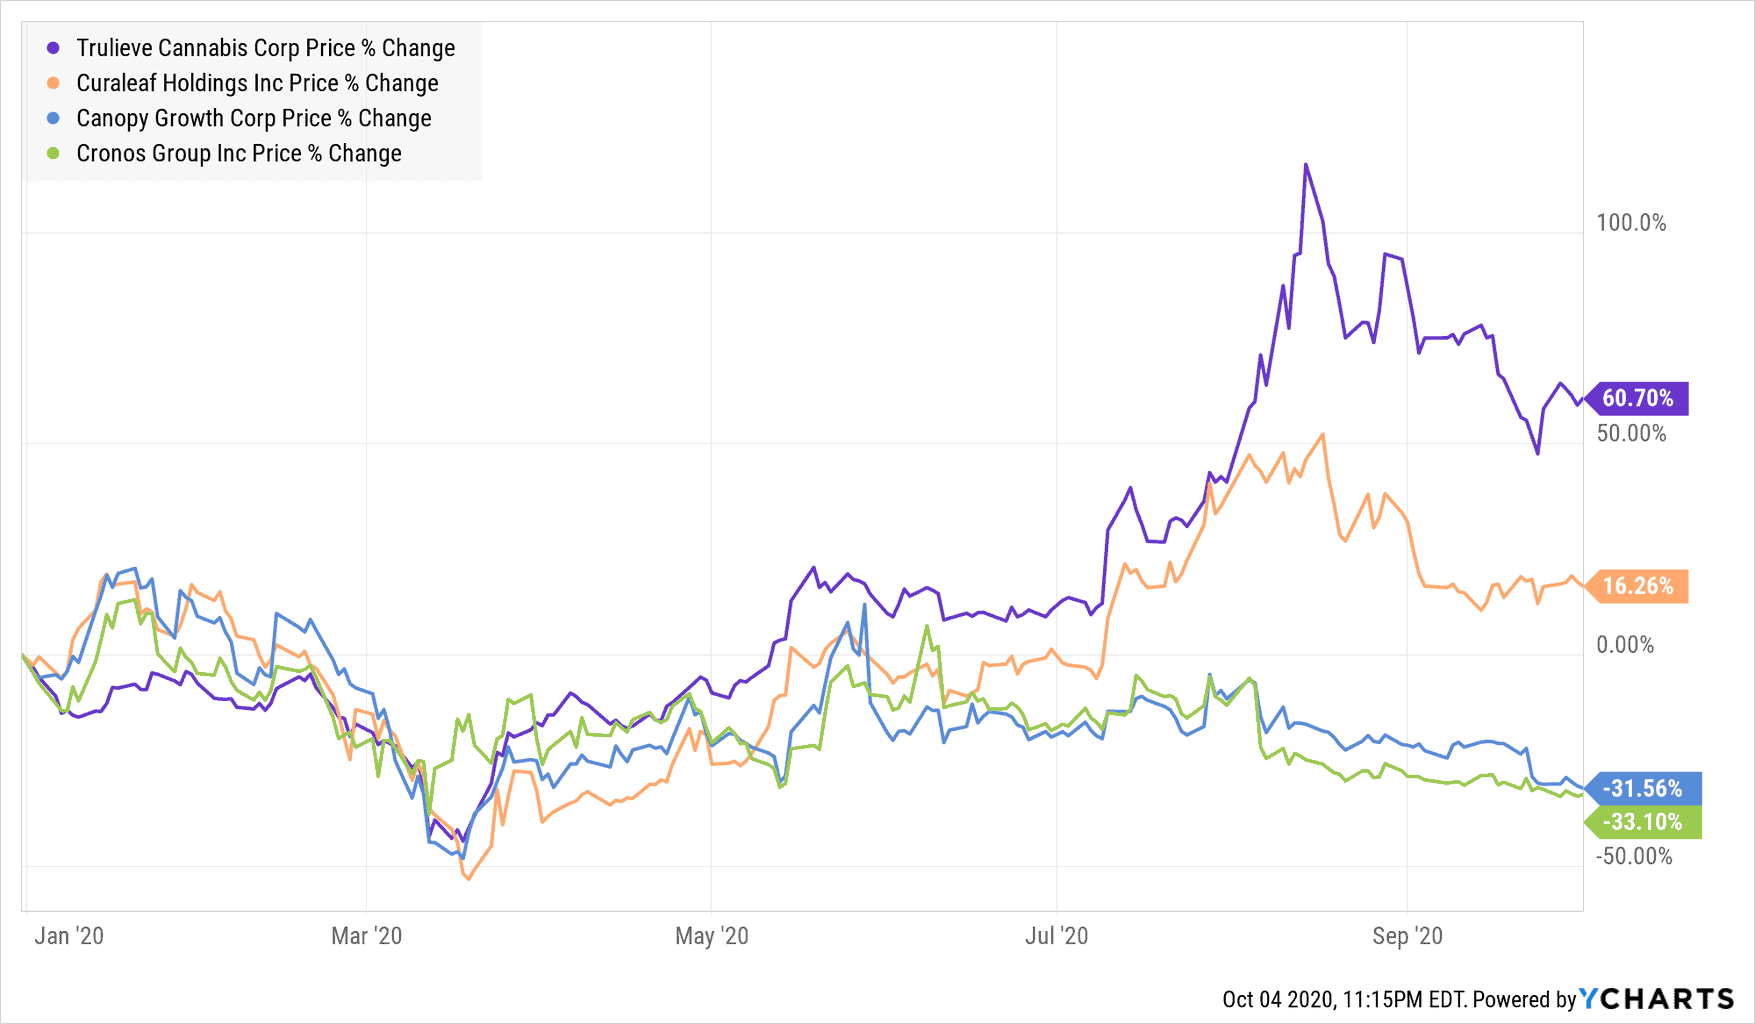Screen dimensions: 1755x1024
Task: Click the purple 60.70% value tag
Action: click(1637, 398)
